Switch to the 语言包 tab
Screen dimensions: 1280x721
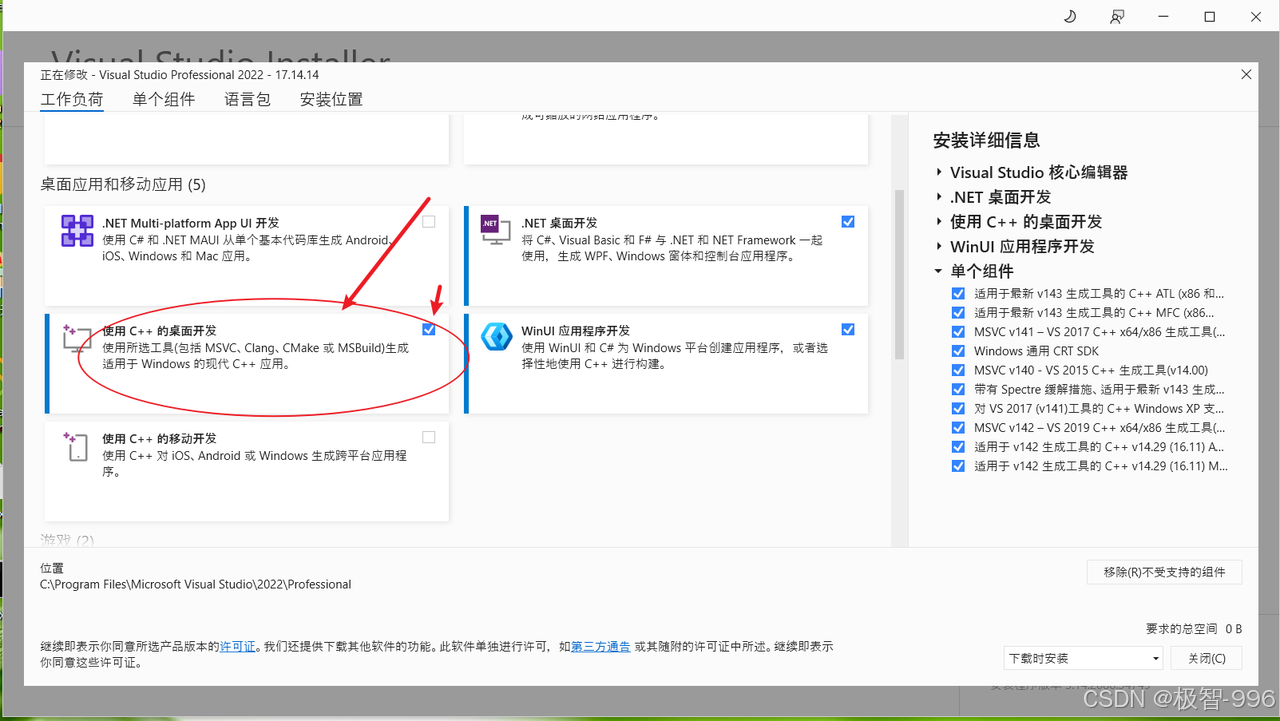point(247,100)
